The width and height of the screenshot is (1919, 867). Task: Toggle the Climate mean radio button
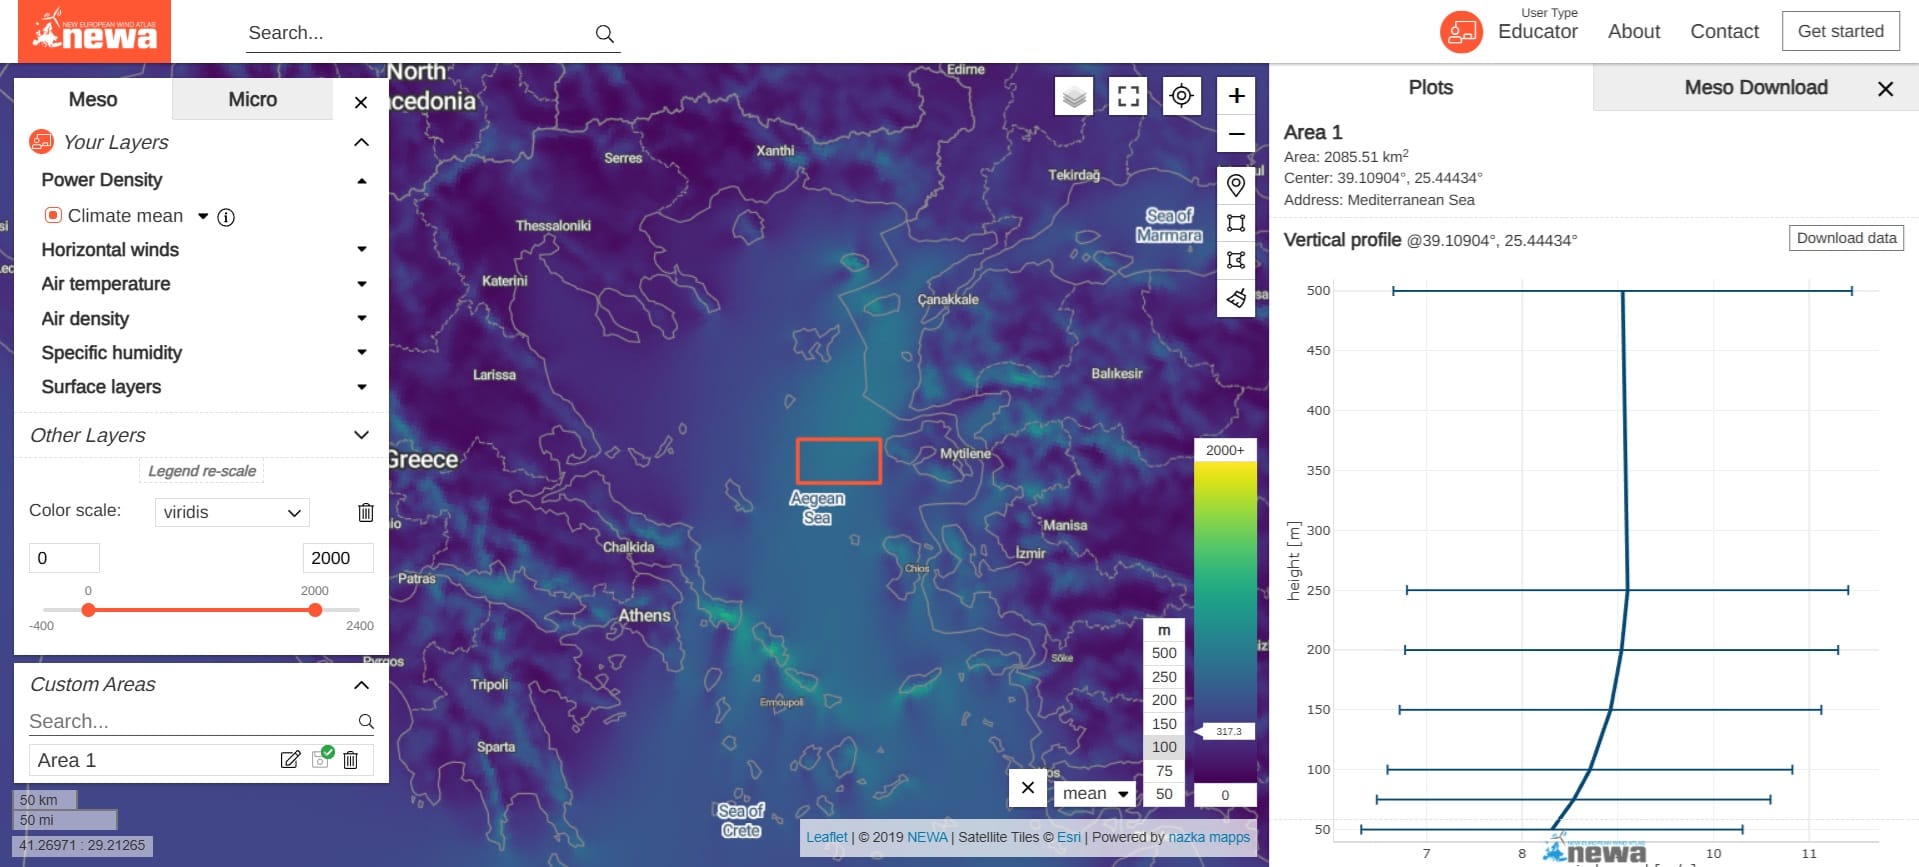pos(54,216)
